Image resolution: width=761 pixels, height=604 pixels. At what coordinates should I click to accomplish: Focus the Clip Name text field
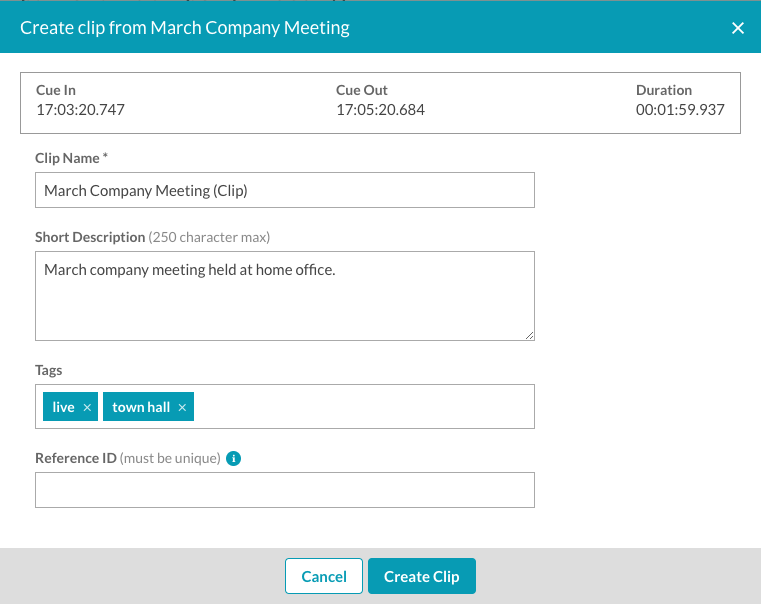(x=285, y=190)
